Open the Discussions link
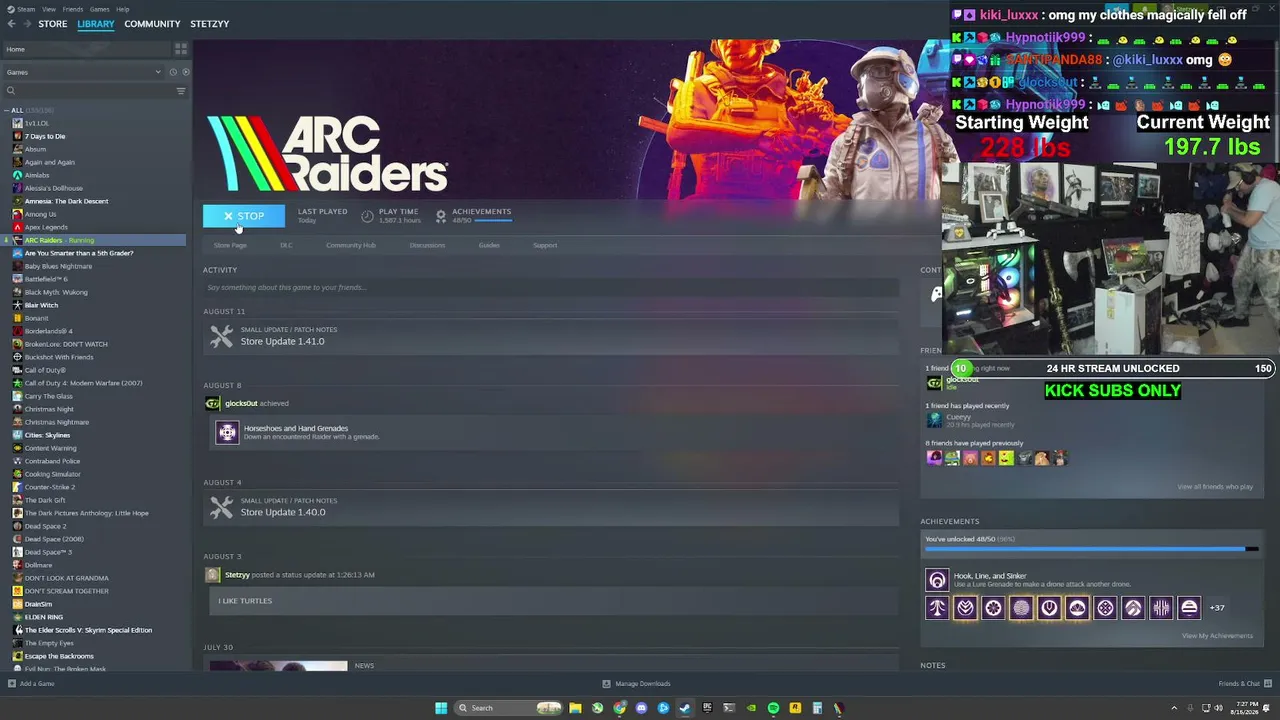This screenshot has height=720, width=1280. (427, 245)
